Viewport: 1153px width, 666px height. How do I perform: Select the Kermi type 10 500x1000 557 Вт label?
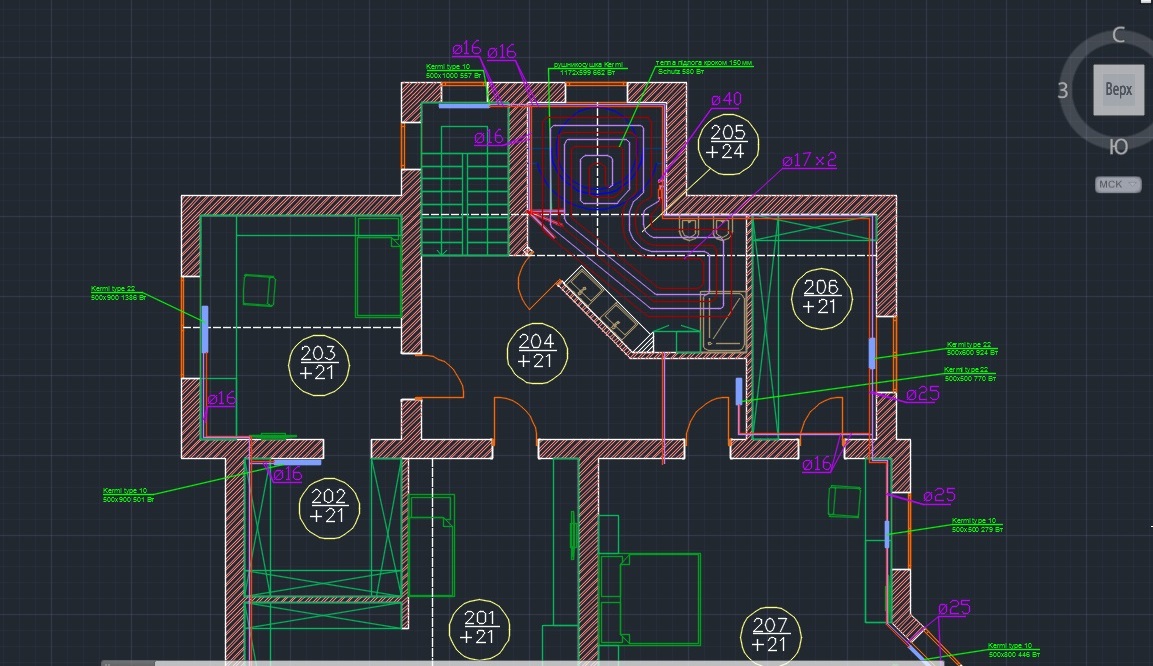(454, 71)
